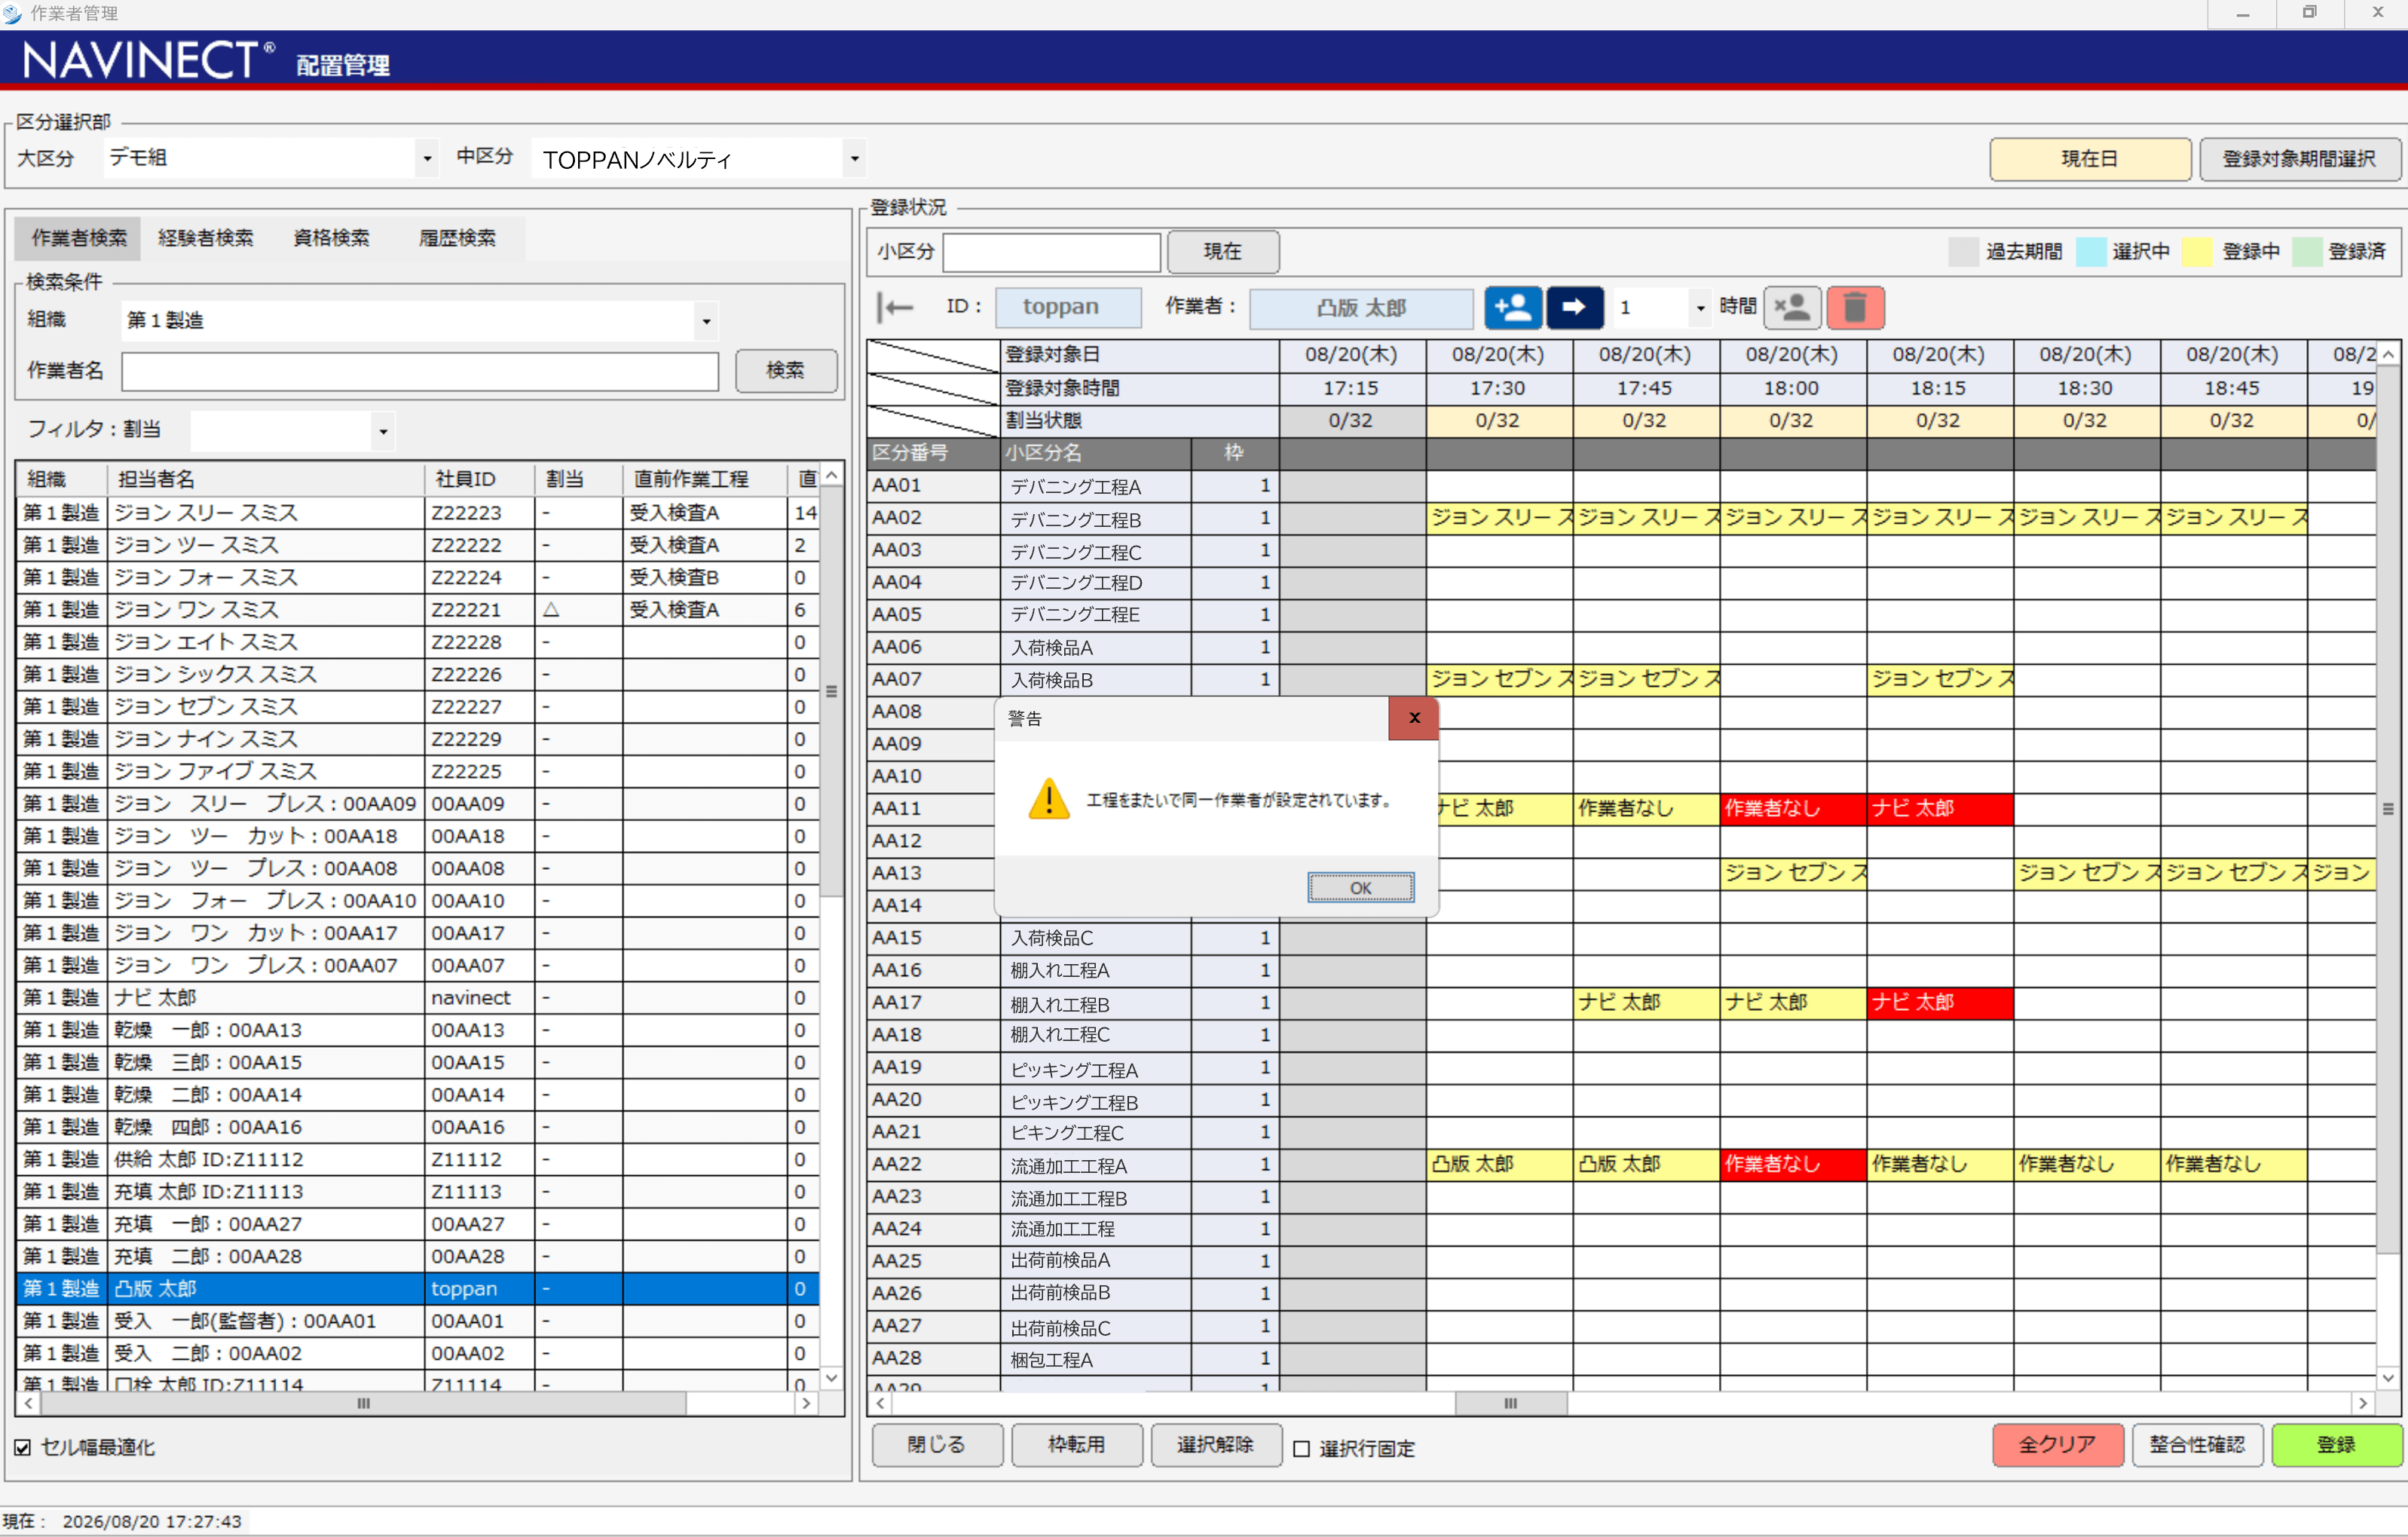This screenshot has width=2408, height=1537.
Task: Click the 作業者名 search input field
Action: tap(420, 371)
